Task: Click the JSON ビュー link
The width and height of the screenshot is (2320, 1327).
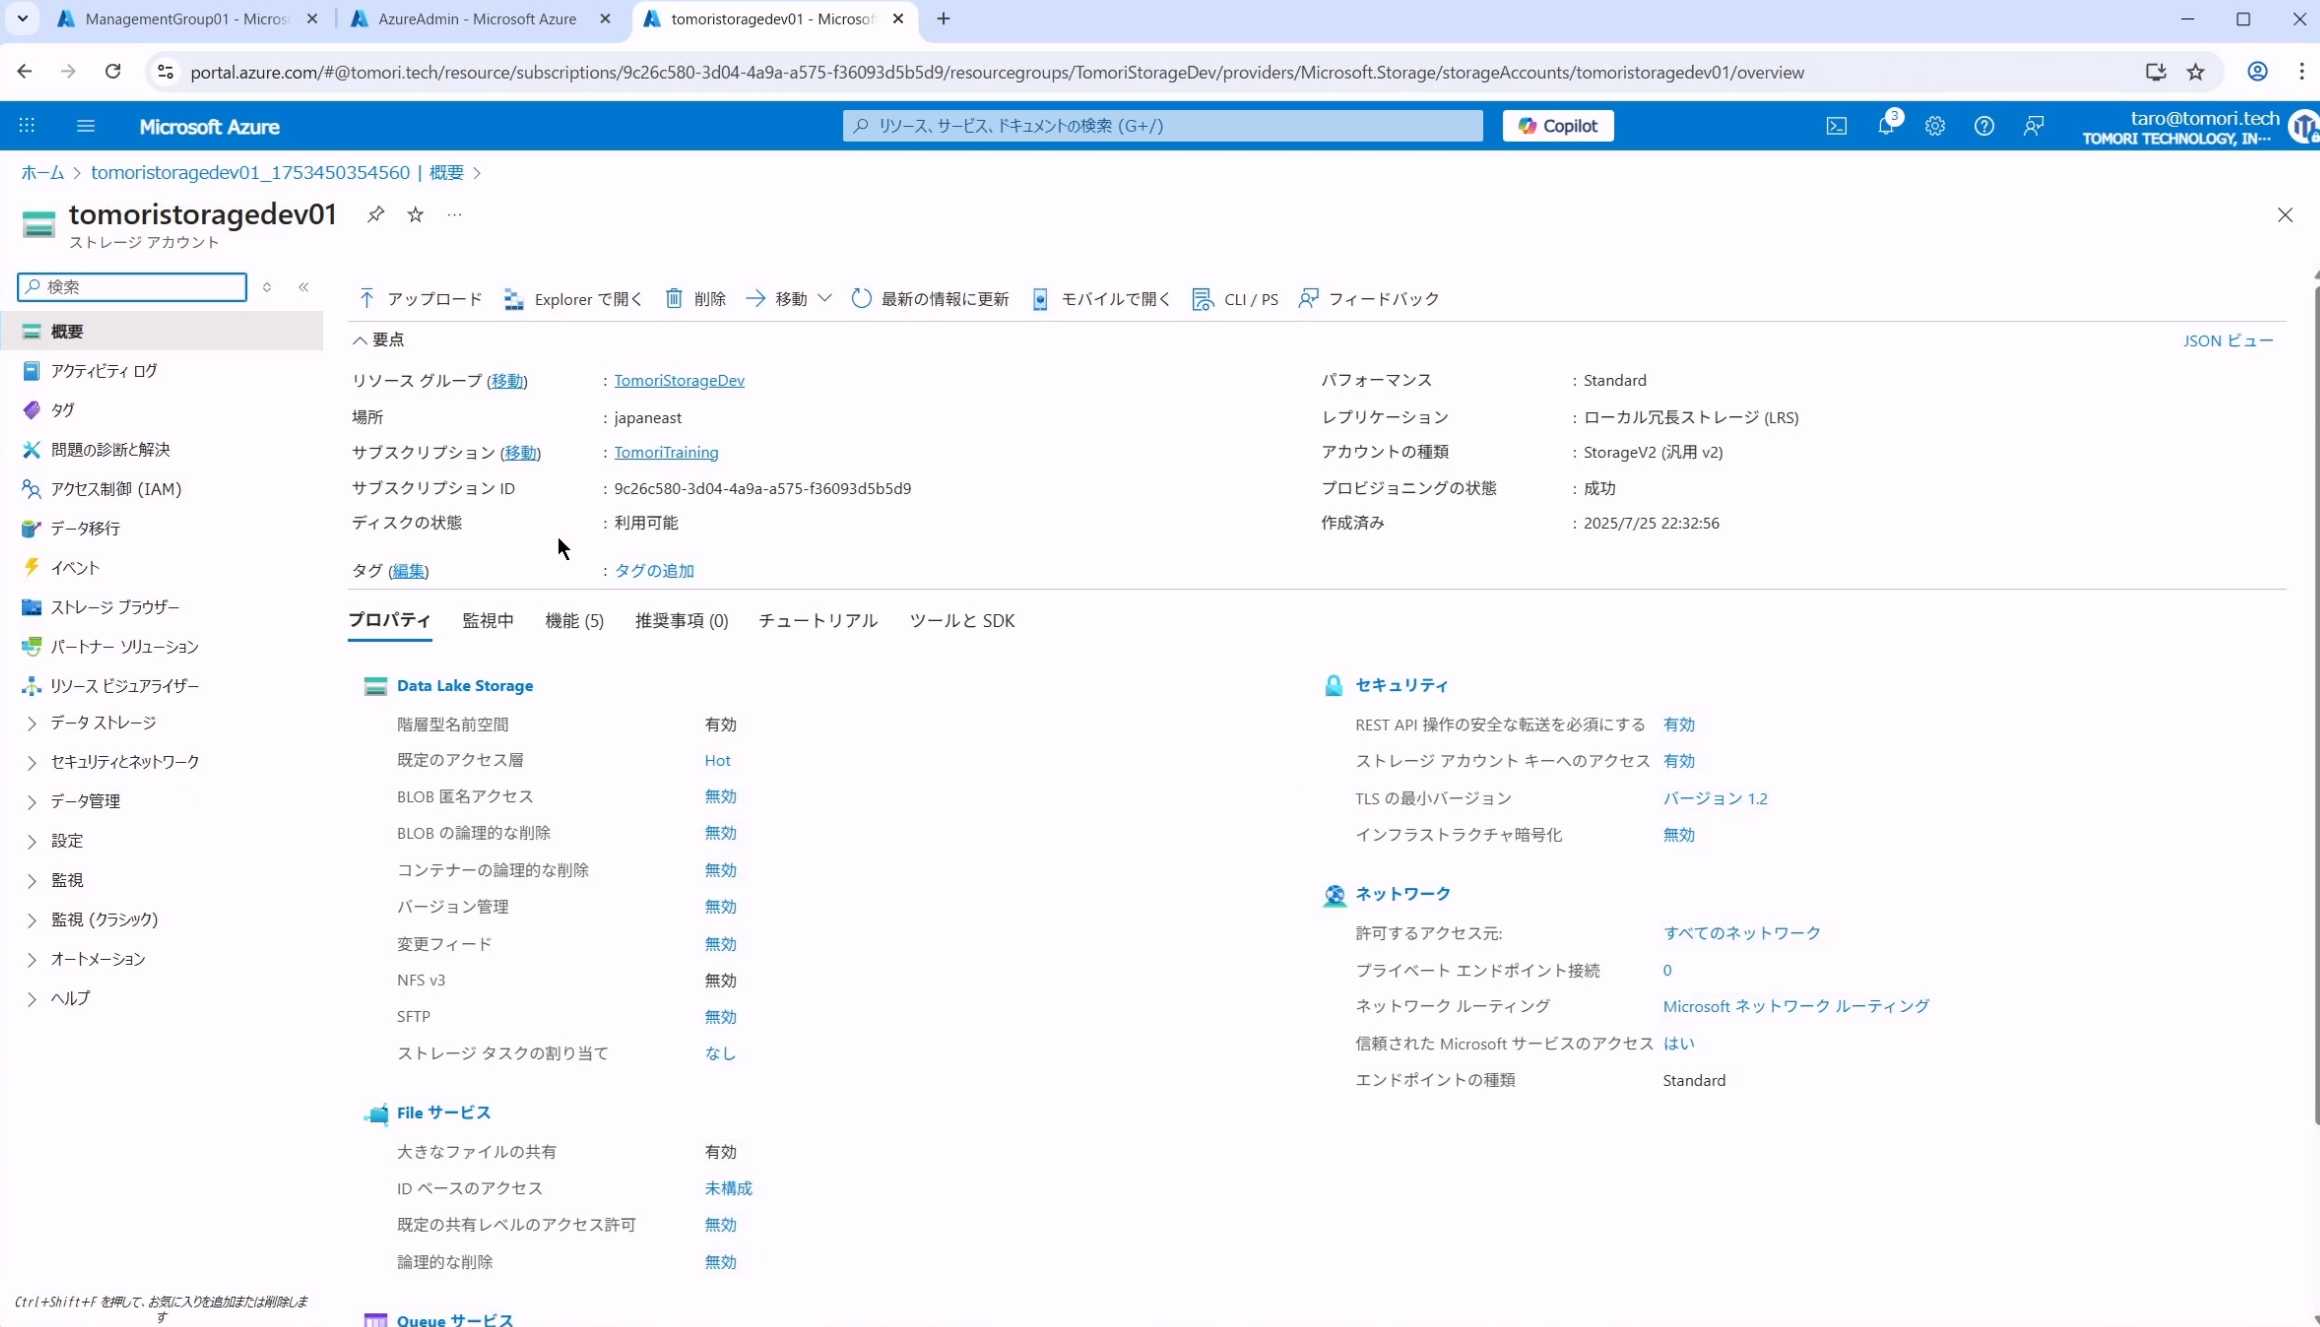Action: 2227,341
